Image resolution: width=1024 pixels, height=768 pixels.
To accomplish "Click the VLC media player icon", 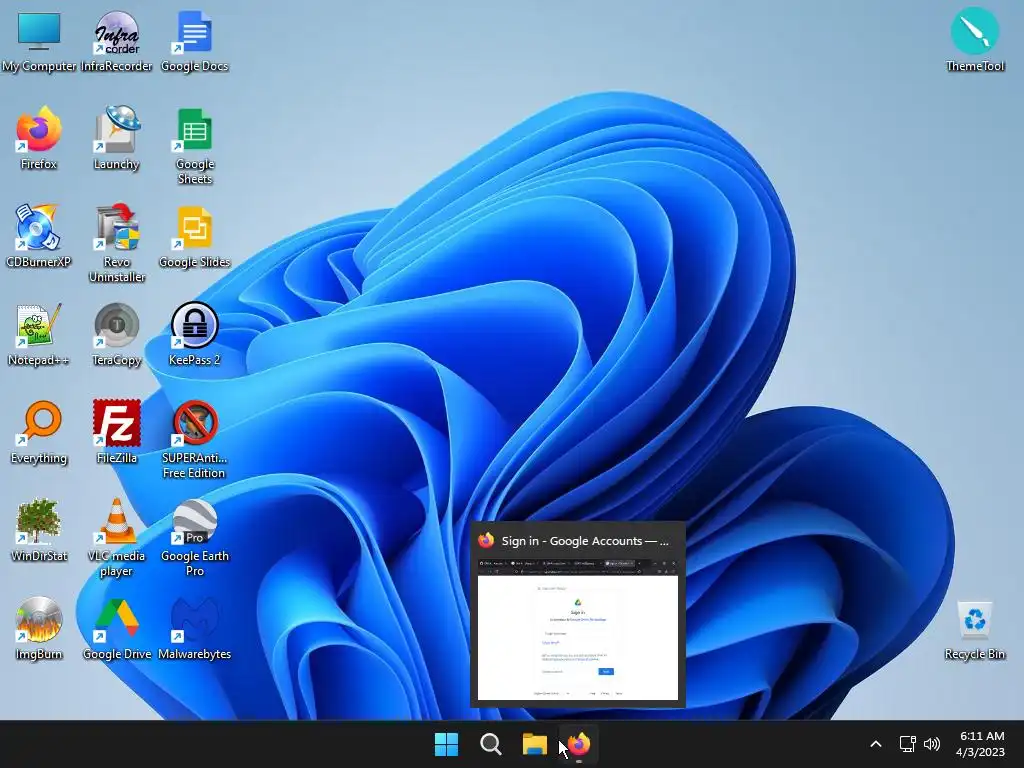I will 116,537.
